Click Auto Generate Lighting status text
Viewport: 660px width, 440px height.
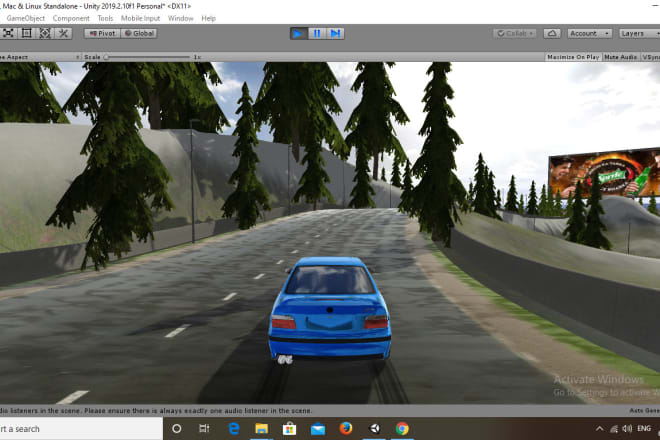click(x=644, y=411)
